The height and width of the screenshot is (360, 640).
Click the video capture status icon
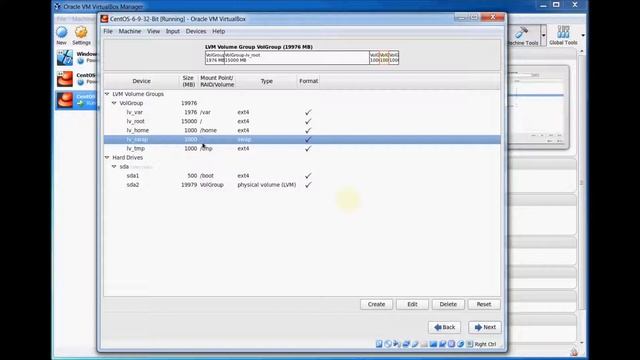[x=442, y=344]
